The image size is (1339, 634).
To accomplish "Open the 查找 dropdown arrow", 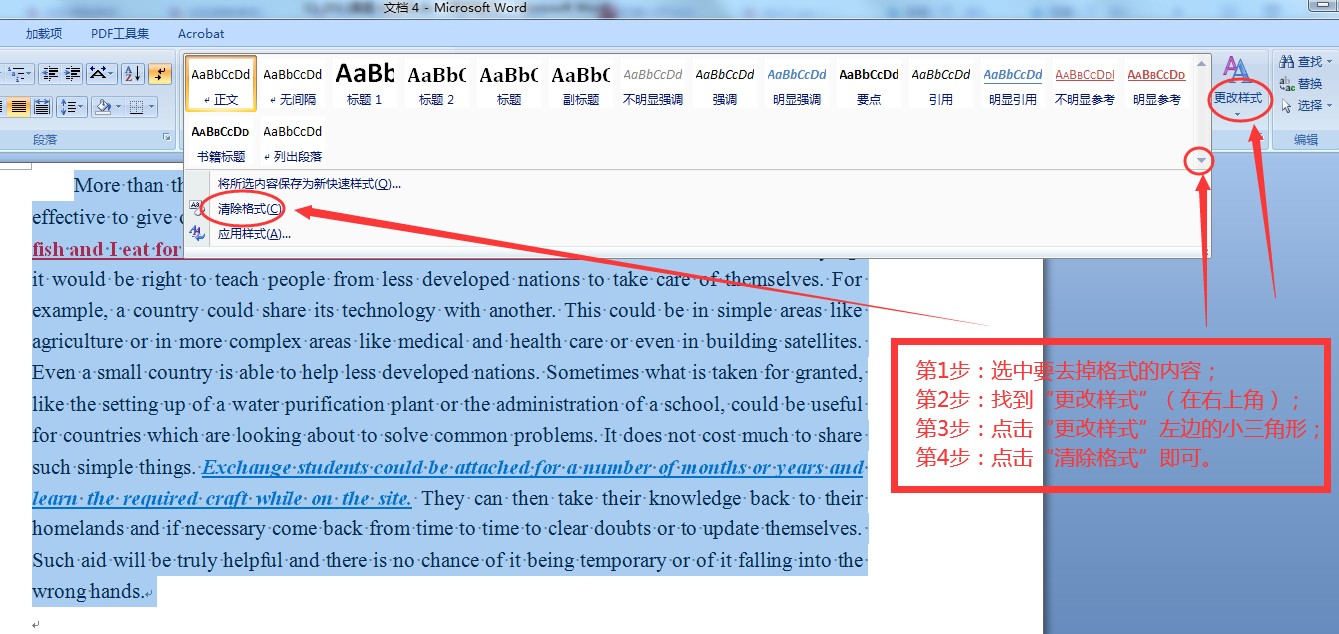I will click(x=1329, y=62).
